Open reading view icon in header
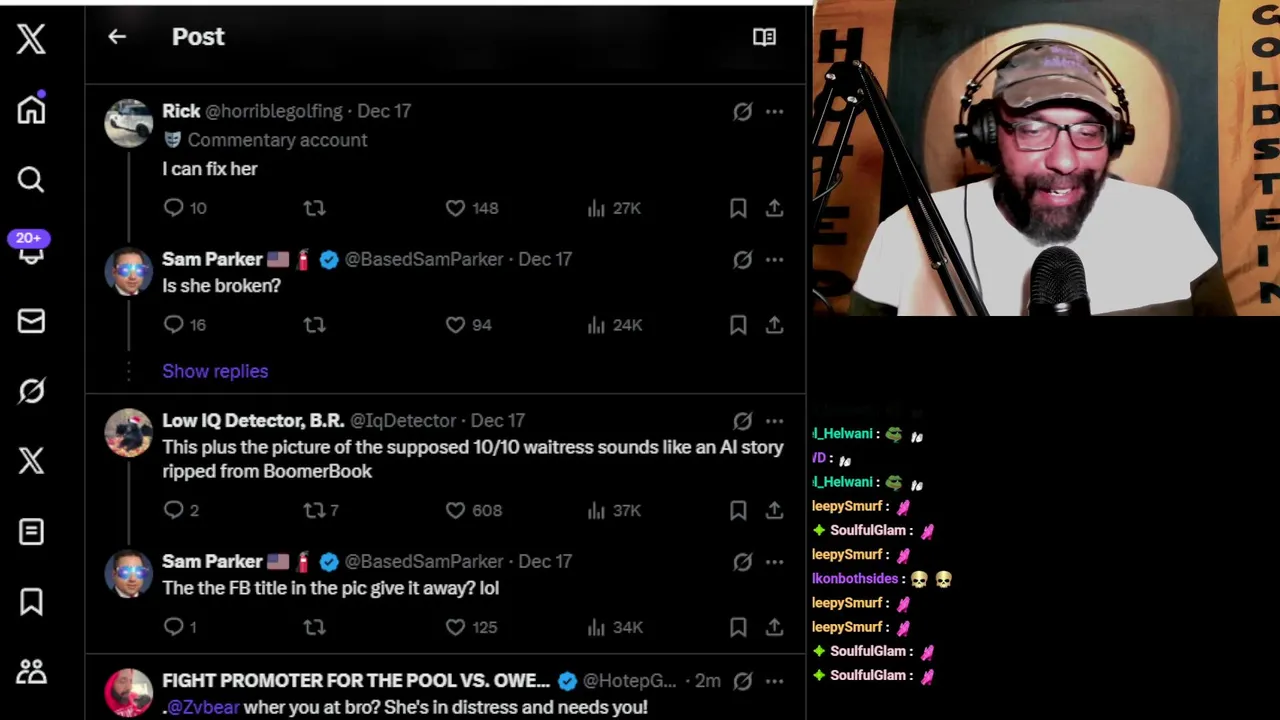Viewport: 1280px width, 720px height. pyautogui.click(x=764, y=37)
